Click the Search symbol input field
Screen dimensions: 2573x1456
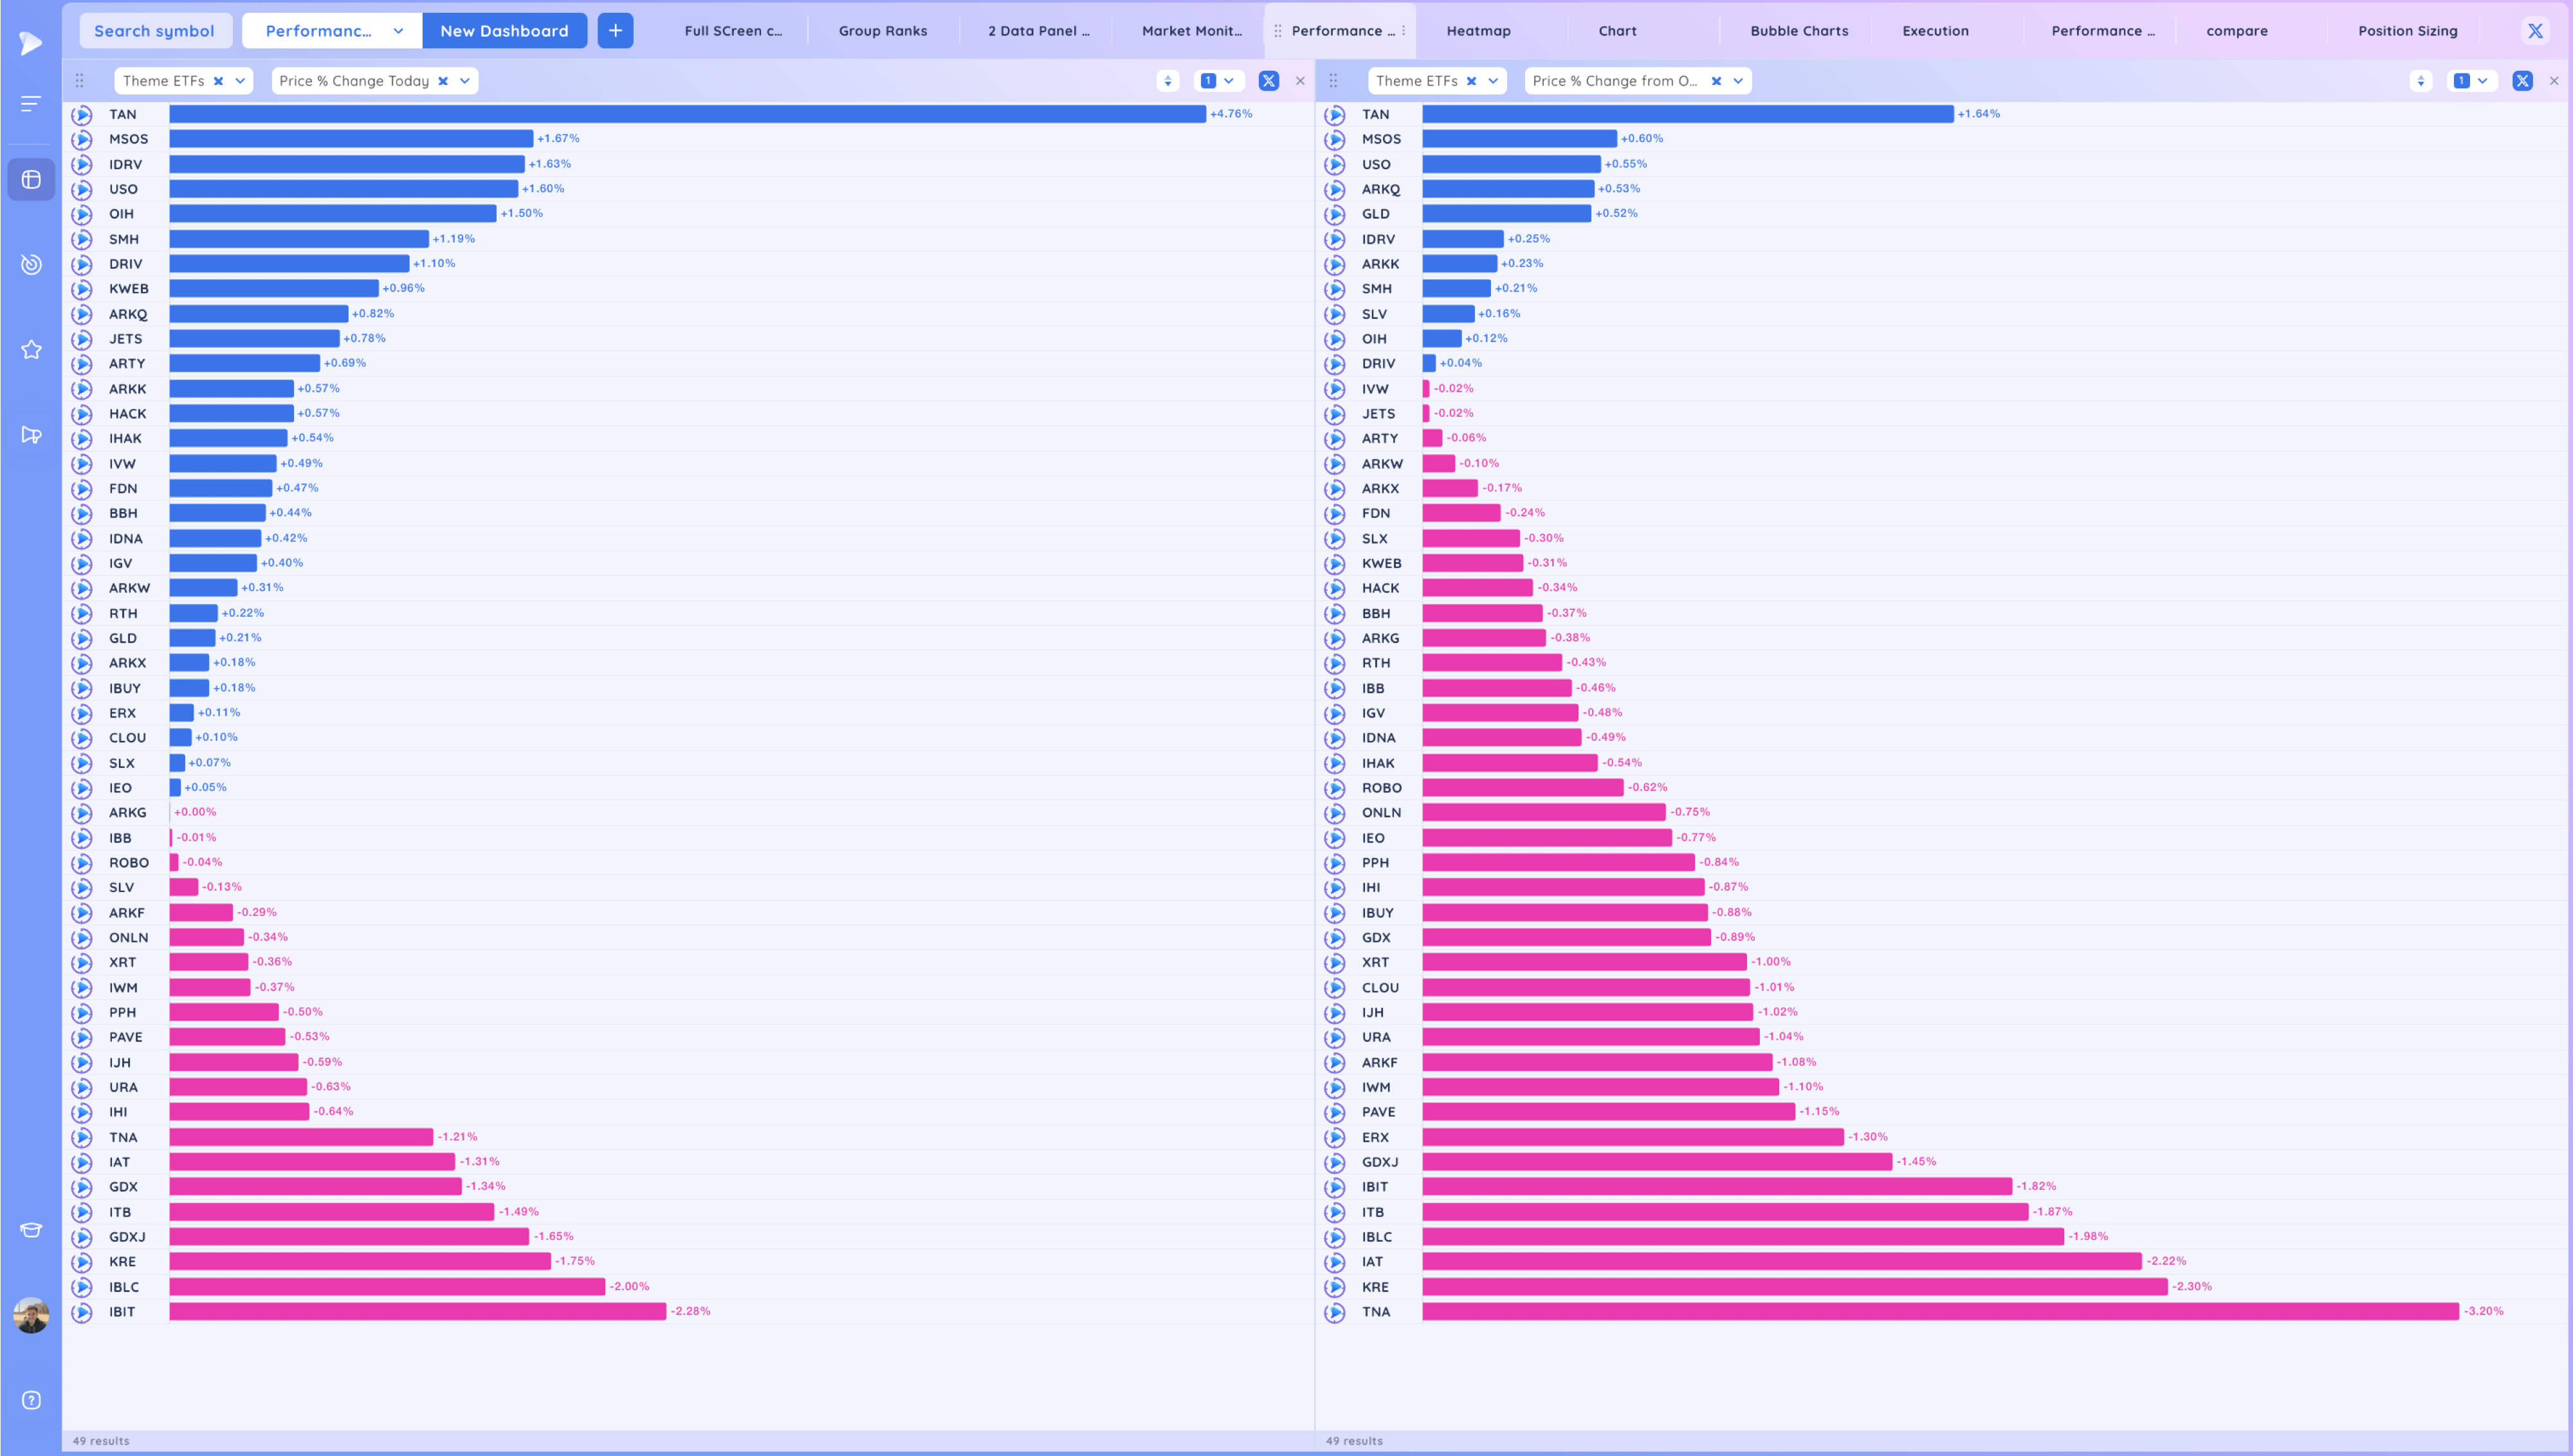154,31
